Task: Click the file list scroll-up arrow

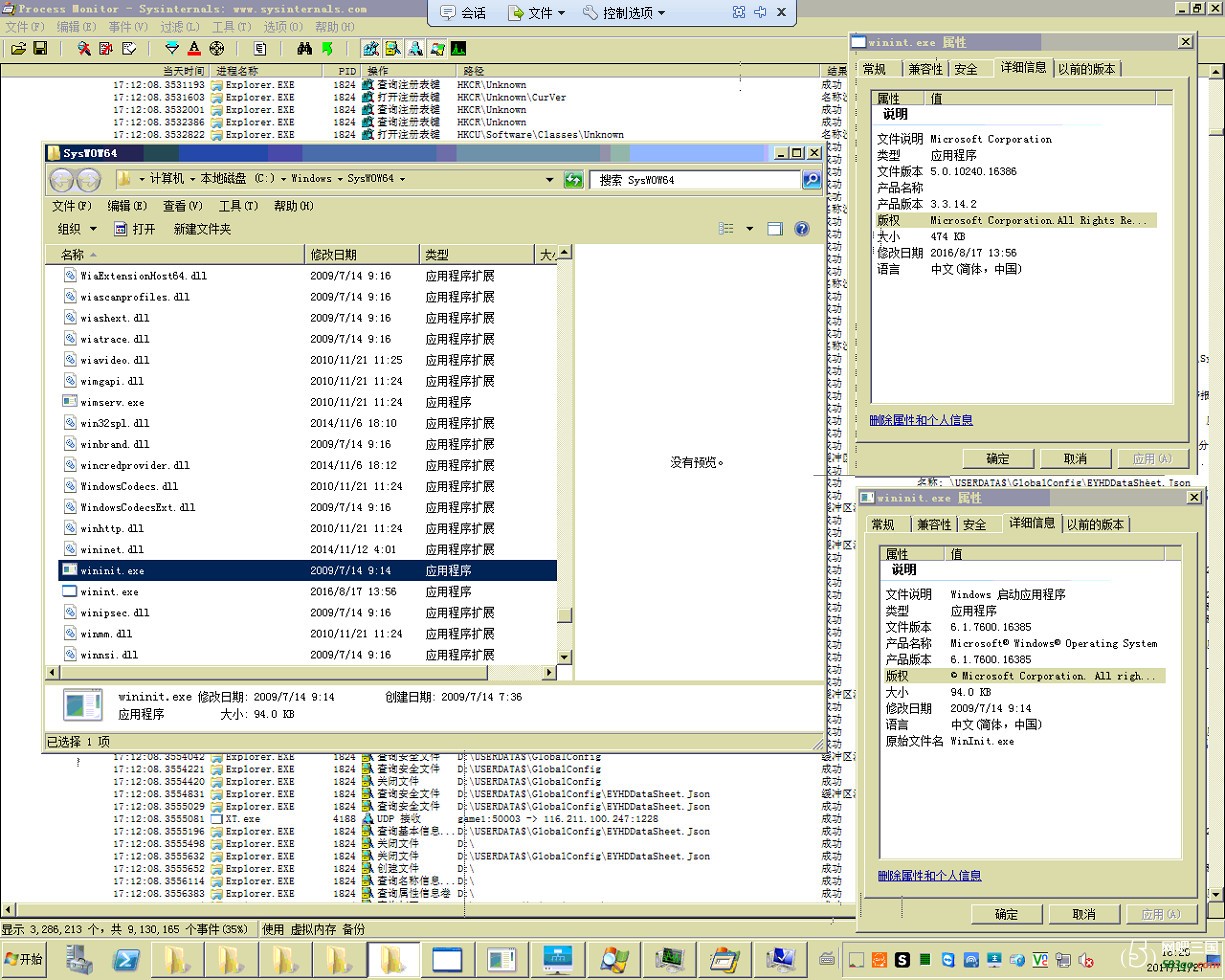Action: (565, 251)
